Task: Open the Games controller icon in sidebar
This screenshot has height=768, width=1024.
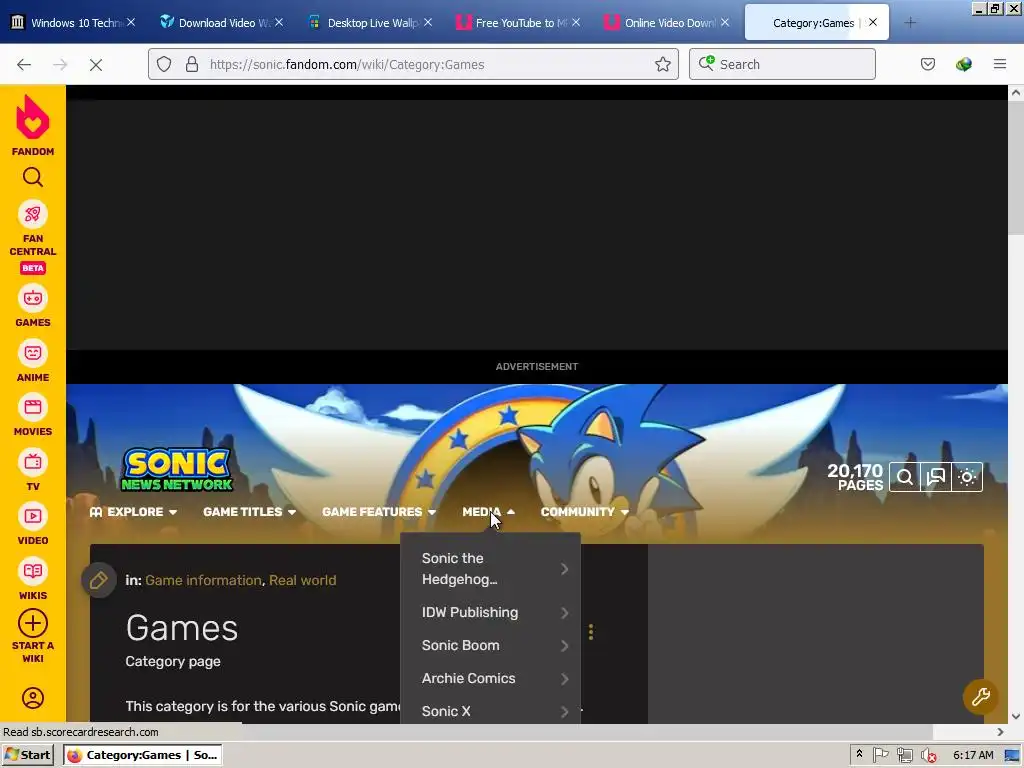Action: pos(33,298)
